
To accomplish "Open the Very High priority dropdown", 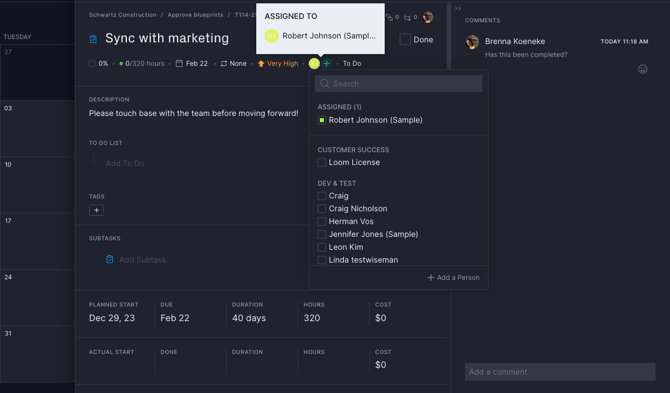I will (x=278, y=64).
